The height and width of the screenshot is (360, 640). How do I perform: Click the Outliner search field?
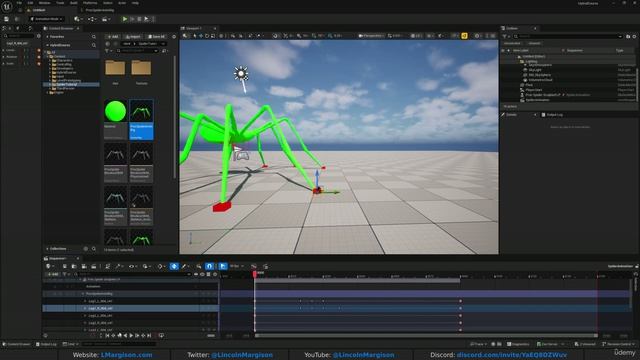pyautogui.click(x=569, y=36)
